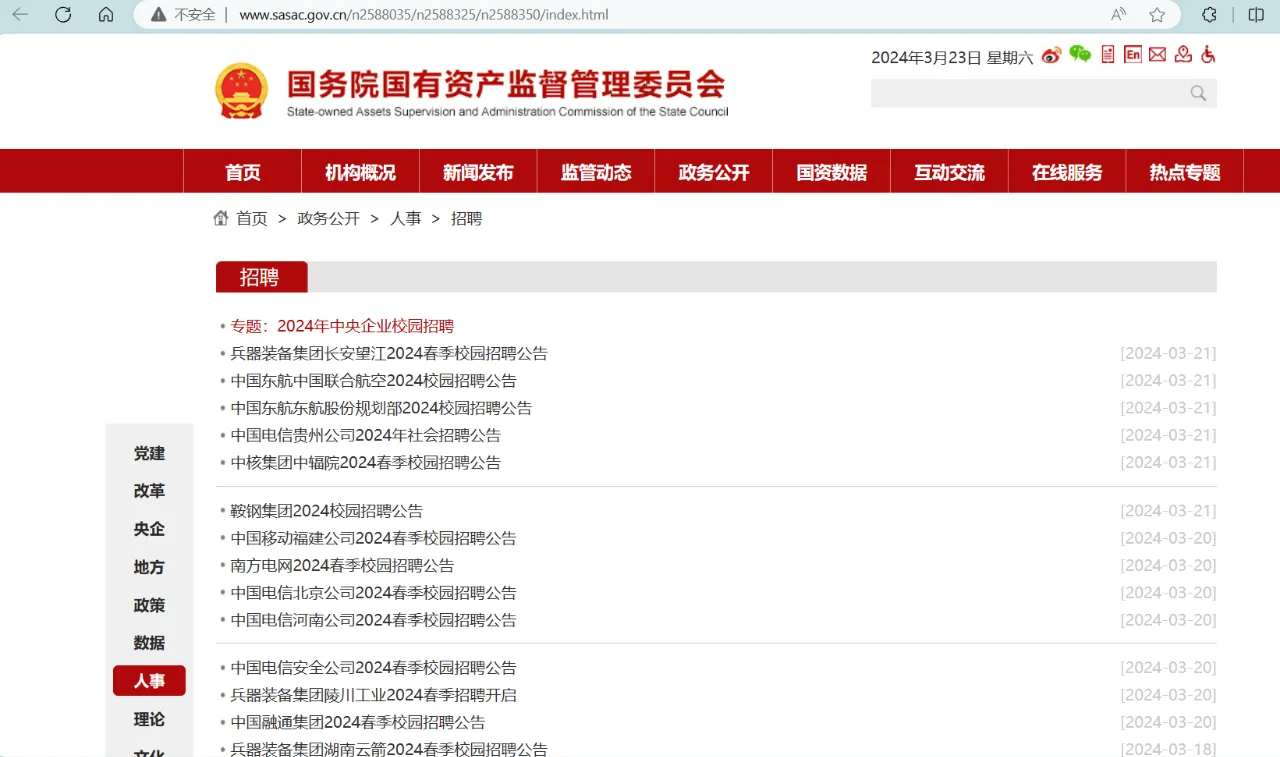Open the wheelchair accessibility icon

pyautogui.click(x=1208, y=55)
